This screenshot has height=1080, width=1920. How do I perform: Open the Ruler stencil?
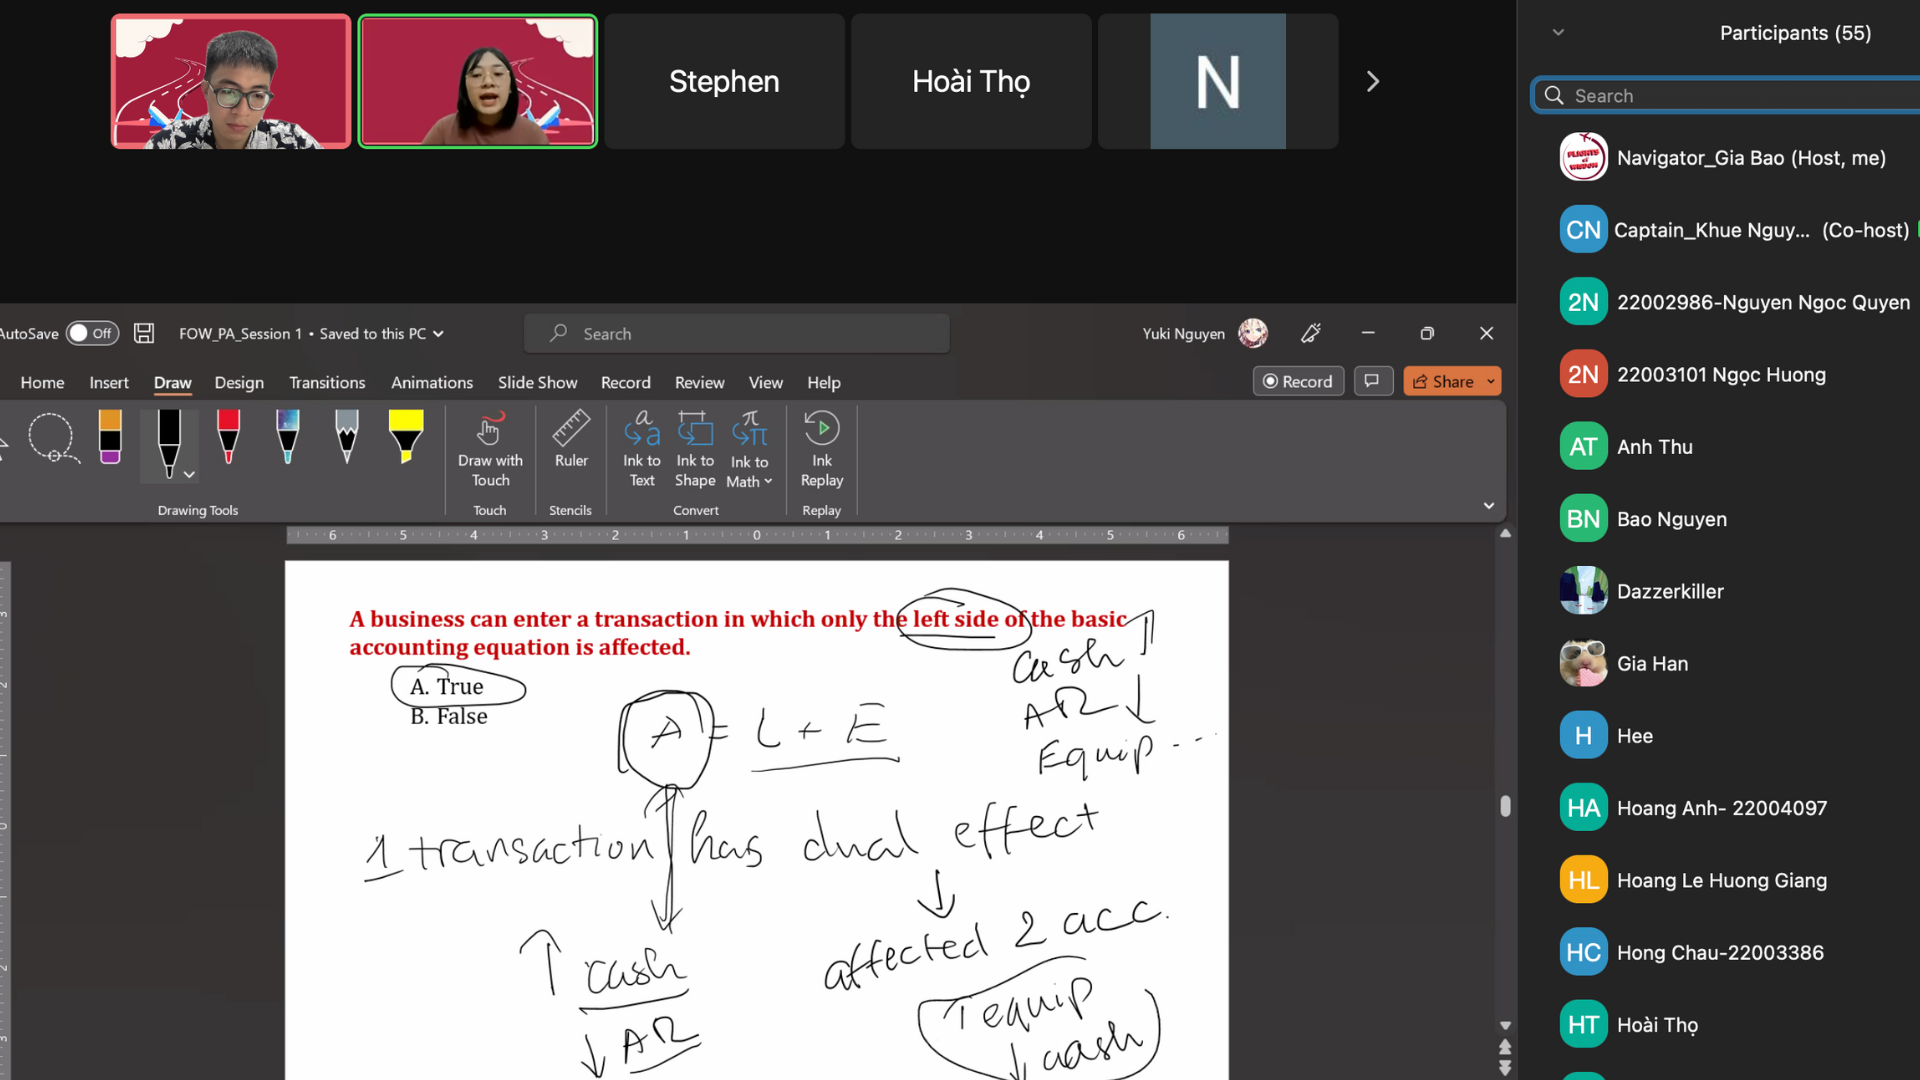[571, 440]
